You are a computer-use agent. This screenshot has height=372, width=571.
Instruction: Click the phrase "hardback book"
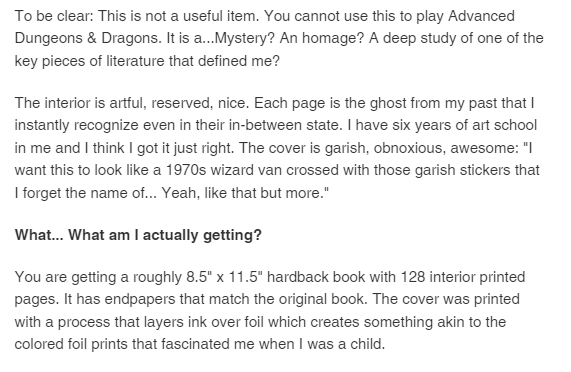[x=316, y=277]
